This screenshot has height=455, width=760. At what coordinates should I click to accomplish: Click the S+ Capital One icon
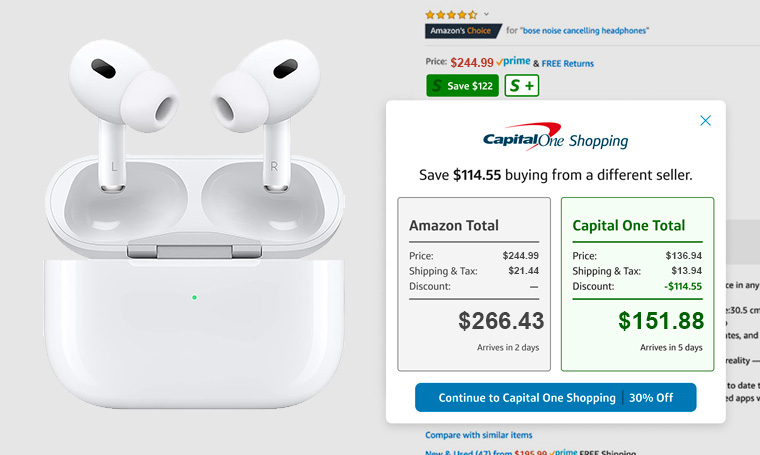[520, 86]
